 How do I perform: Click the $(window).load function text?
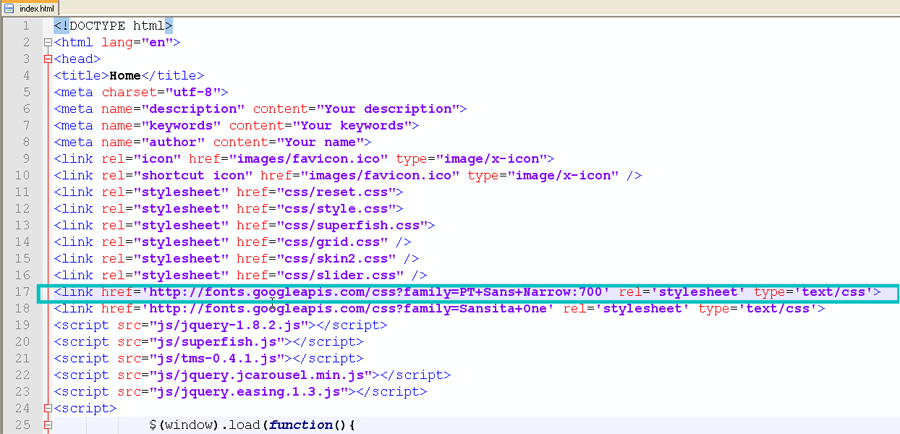point(253,425)
